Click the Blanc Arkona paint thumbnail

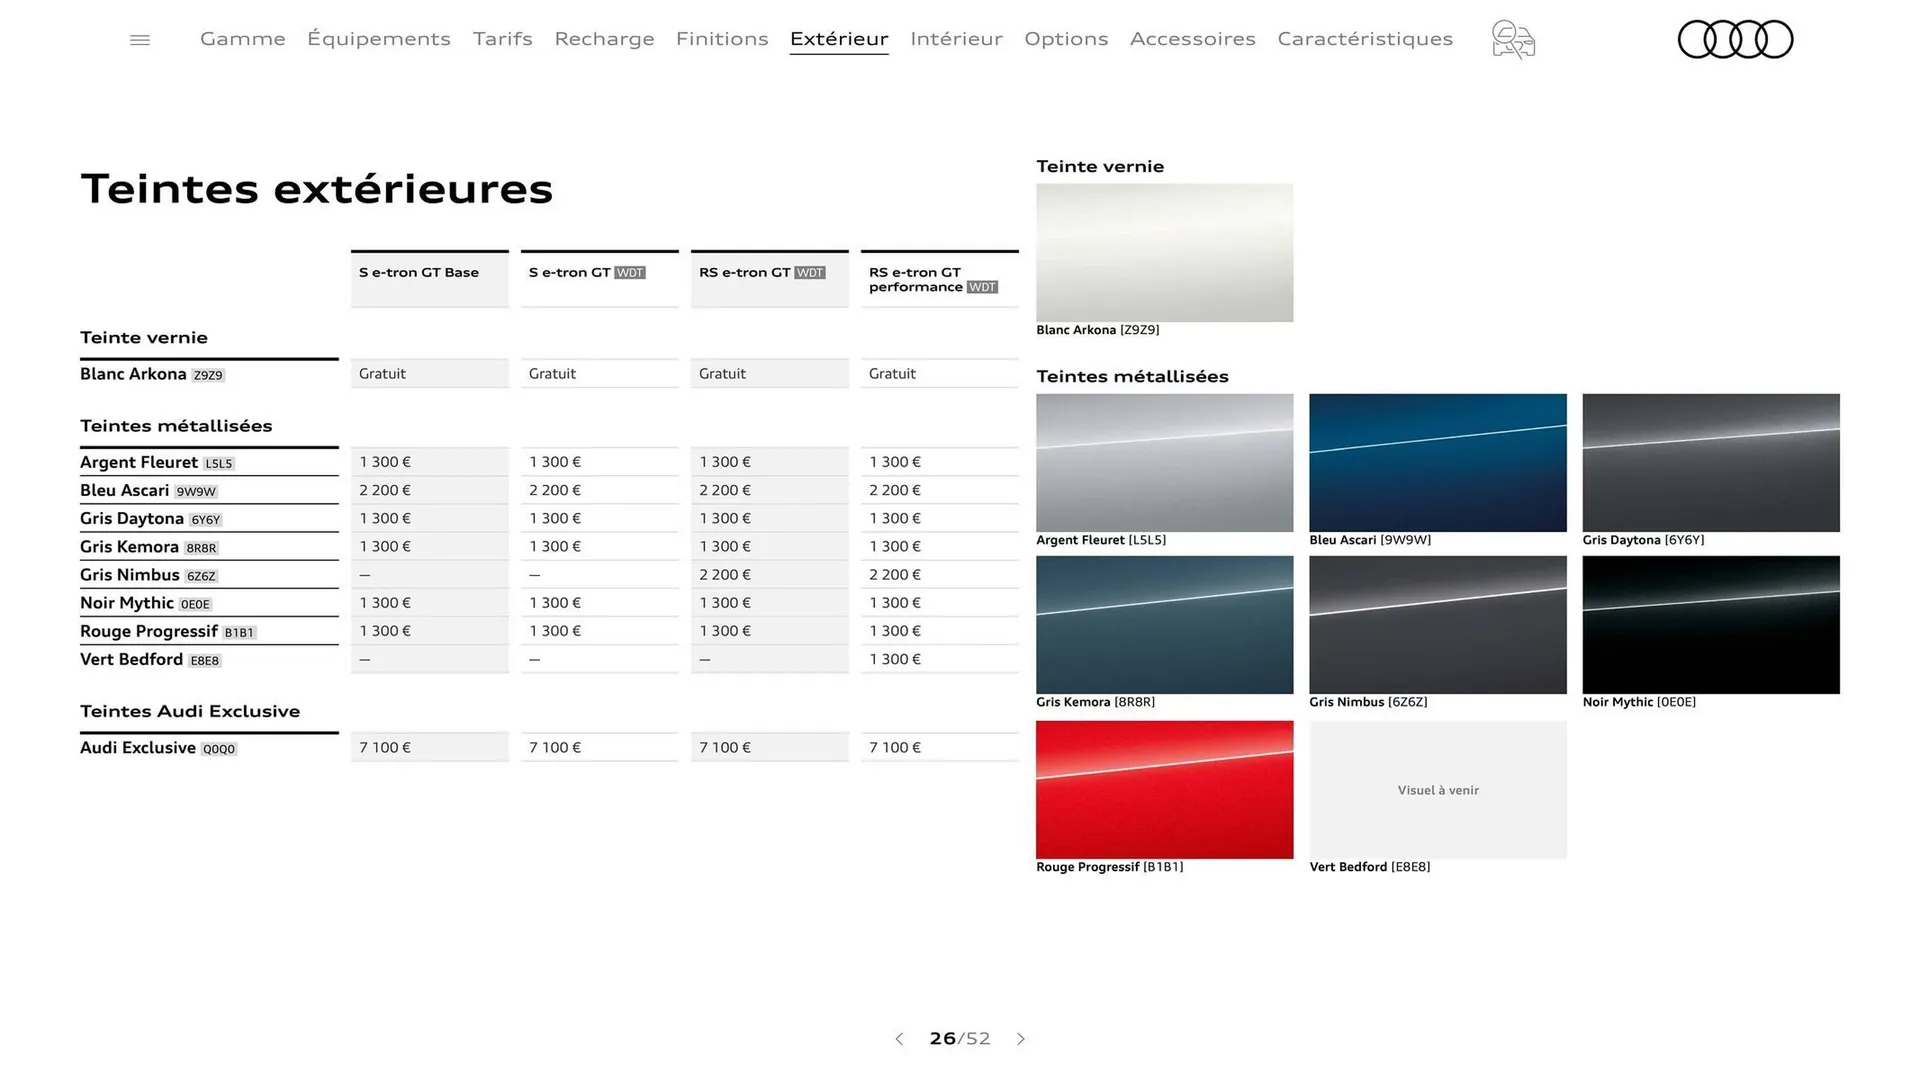click(x=1164, y=252)
